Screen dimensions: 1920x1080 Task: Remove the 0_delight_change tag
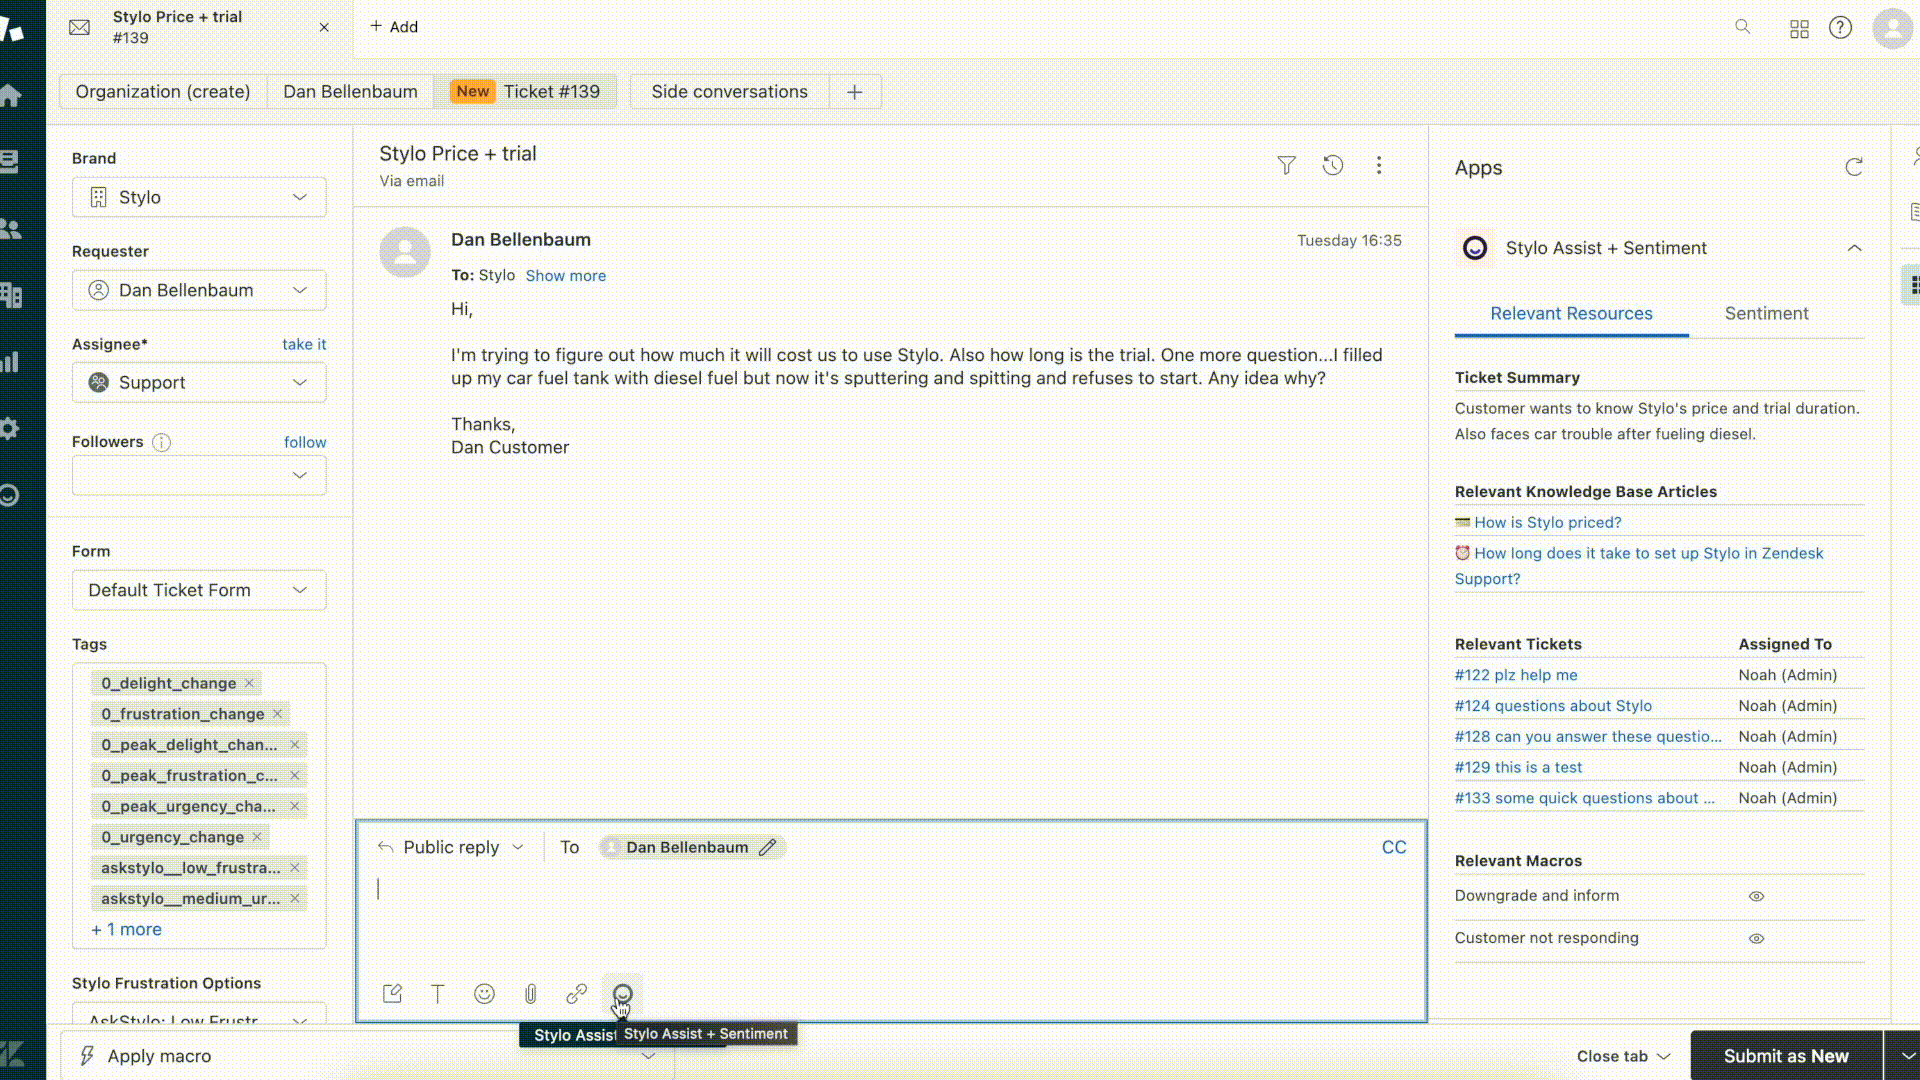click(x=249, y=683)
